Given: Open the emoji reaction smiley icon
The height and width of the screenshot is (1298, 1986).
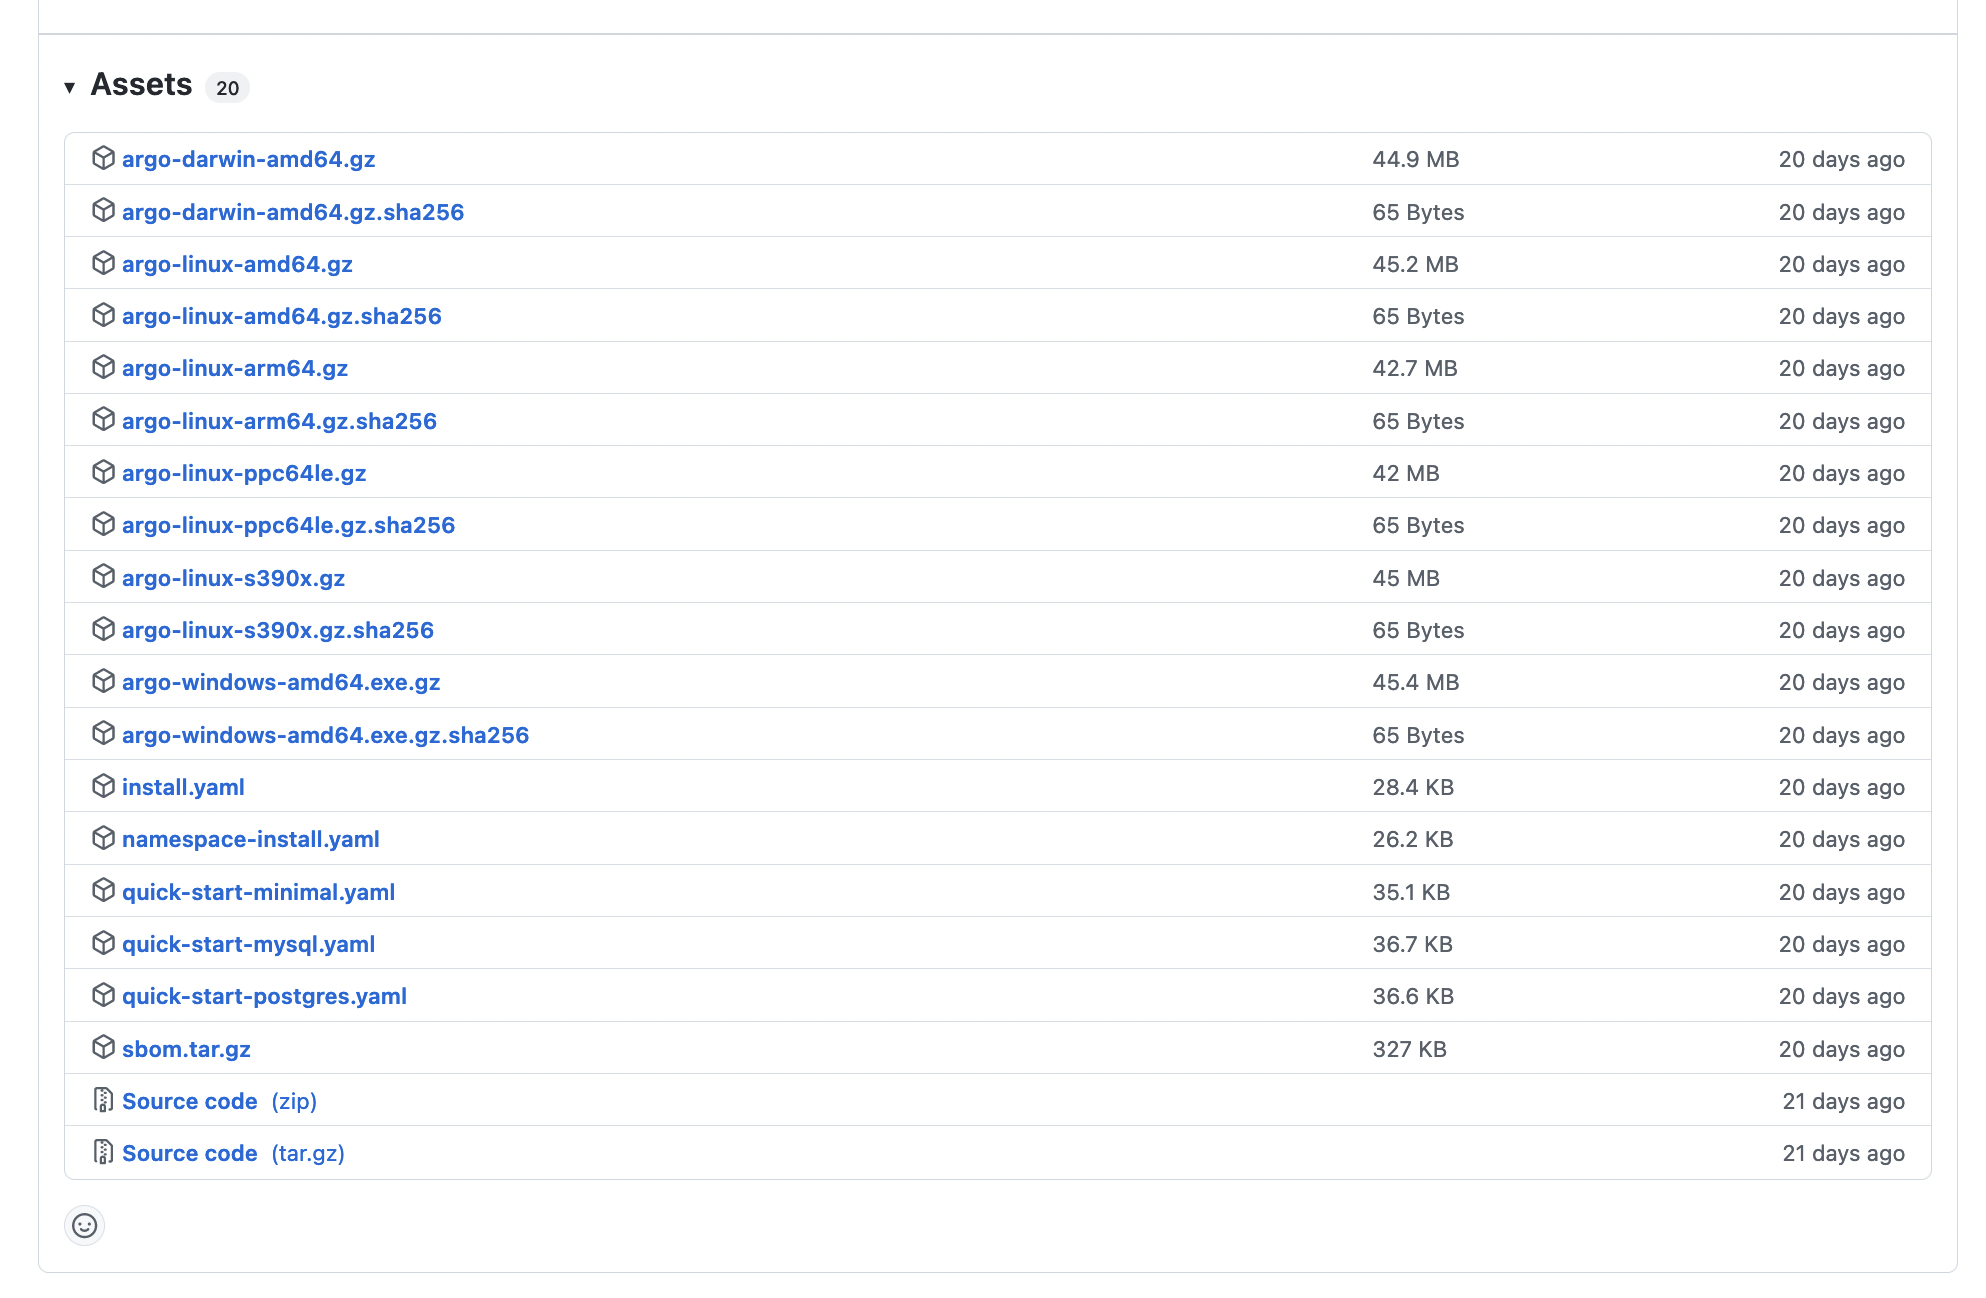Looking at the screenshot, I should (84, 1224).
